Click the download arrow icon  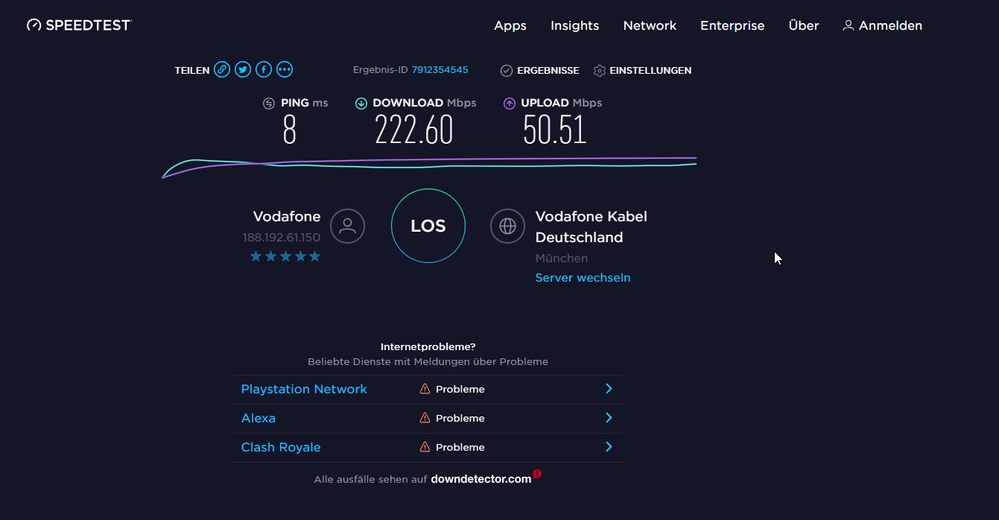pos(361,103)
